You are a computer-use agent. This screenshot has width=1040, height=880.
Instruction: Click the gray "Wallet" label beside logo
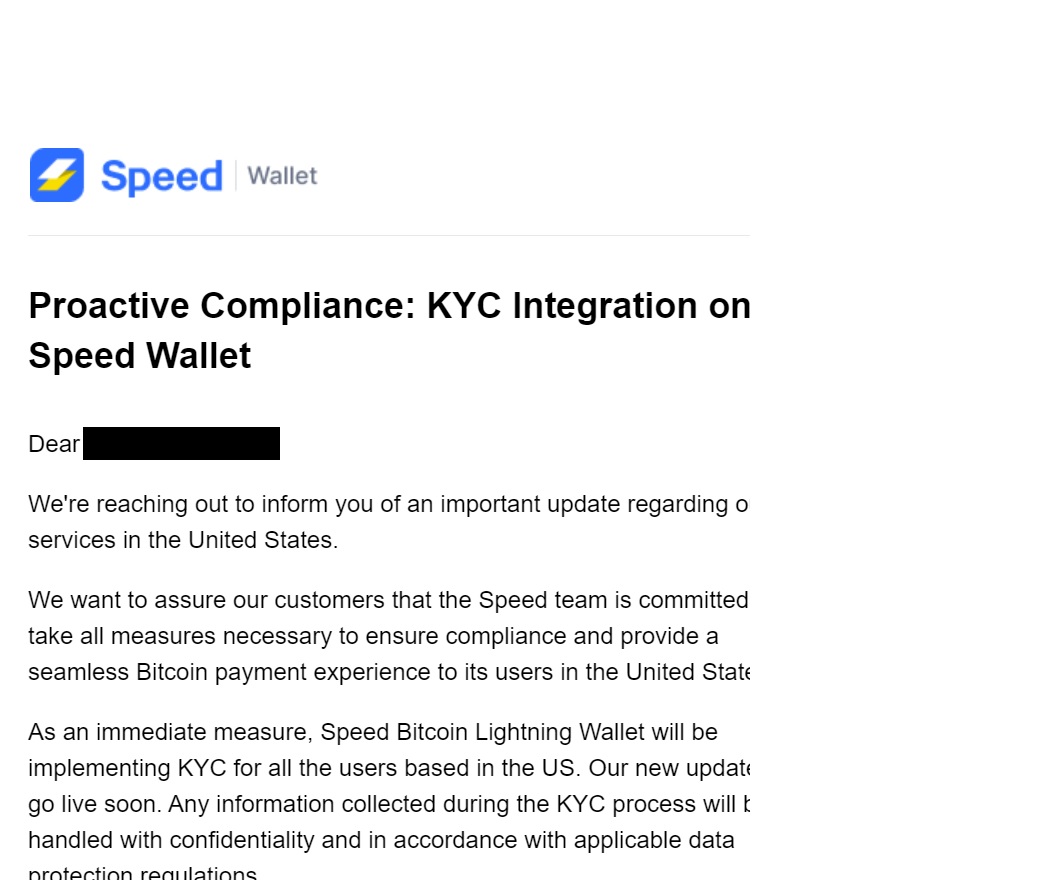click(282, 176)
